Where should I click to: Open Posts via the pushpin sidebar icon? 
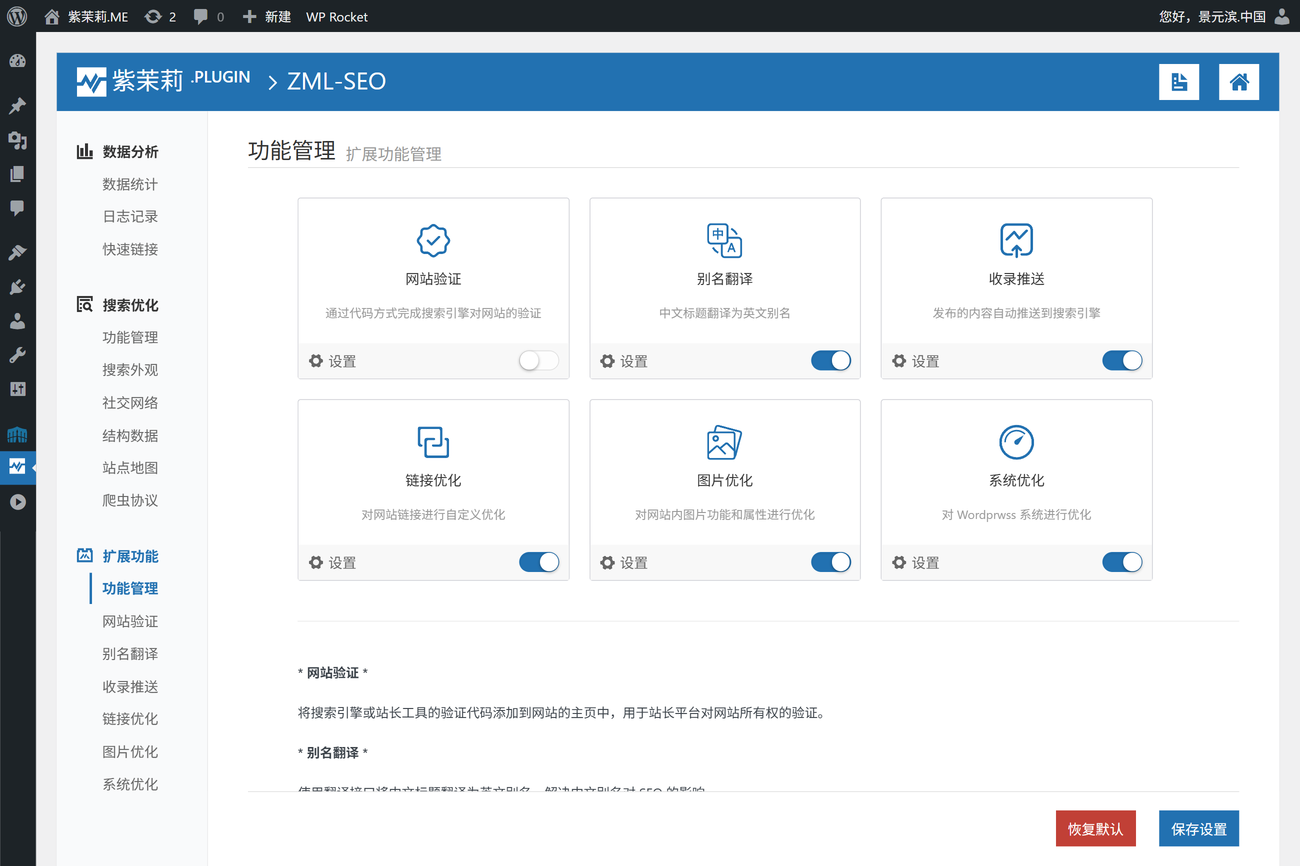click(17, 106)
